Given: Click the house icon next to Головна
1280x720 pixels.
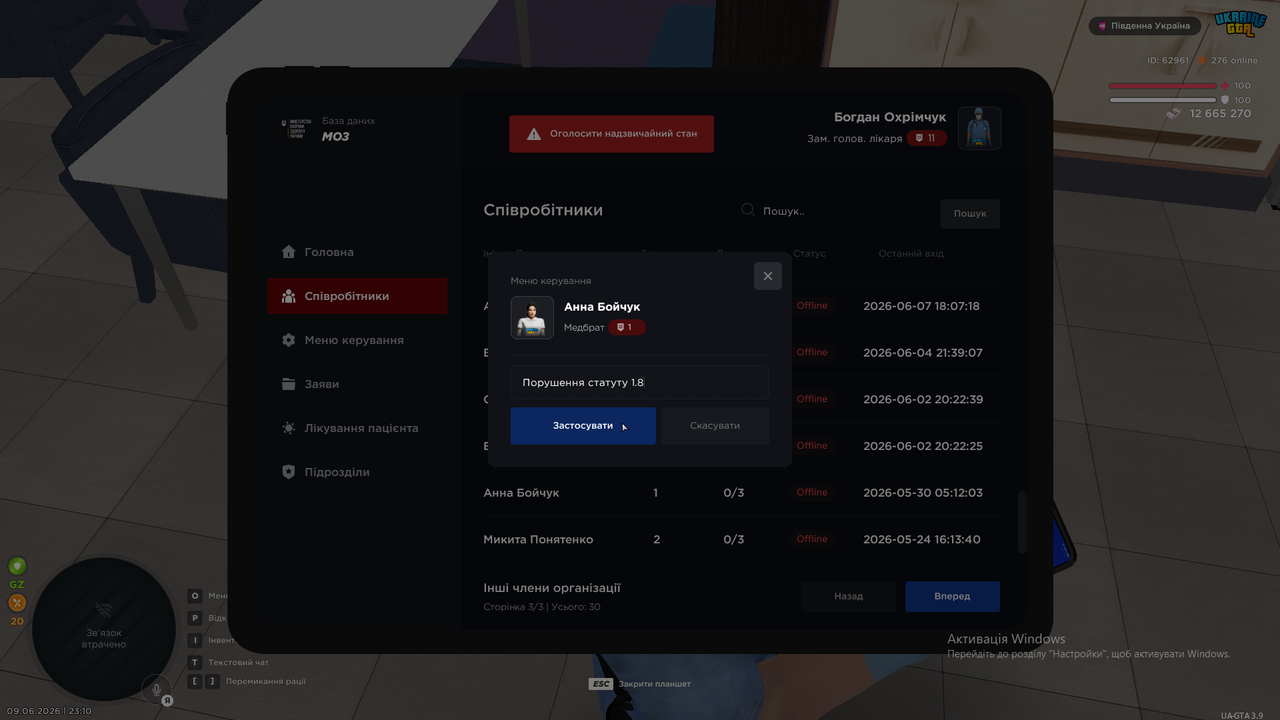Looking at the screenshot, I should pos(289,252).
